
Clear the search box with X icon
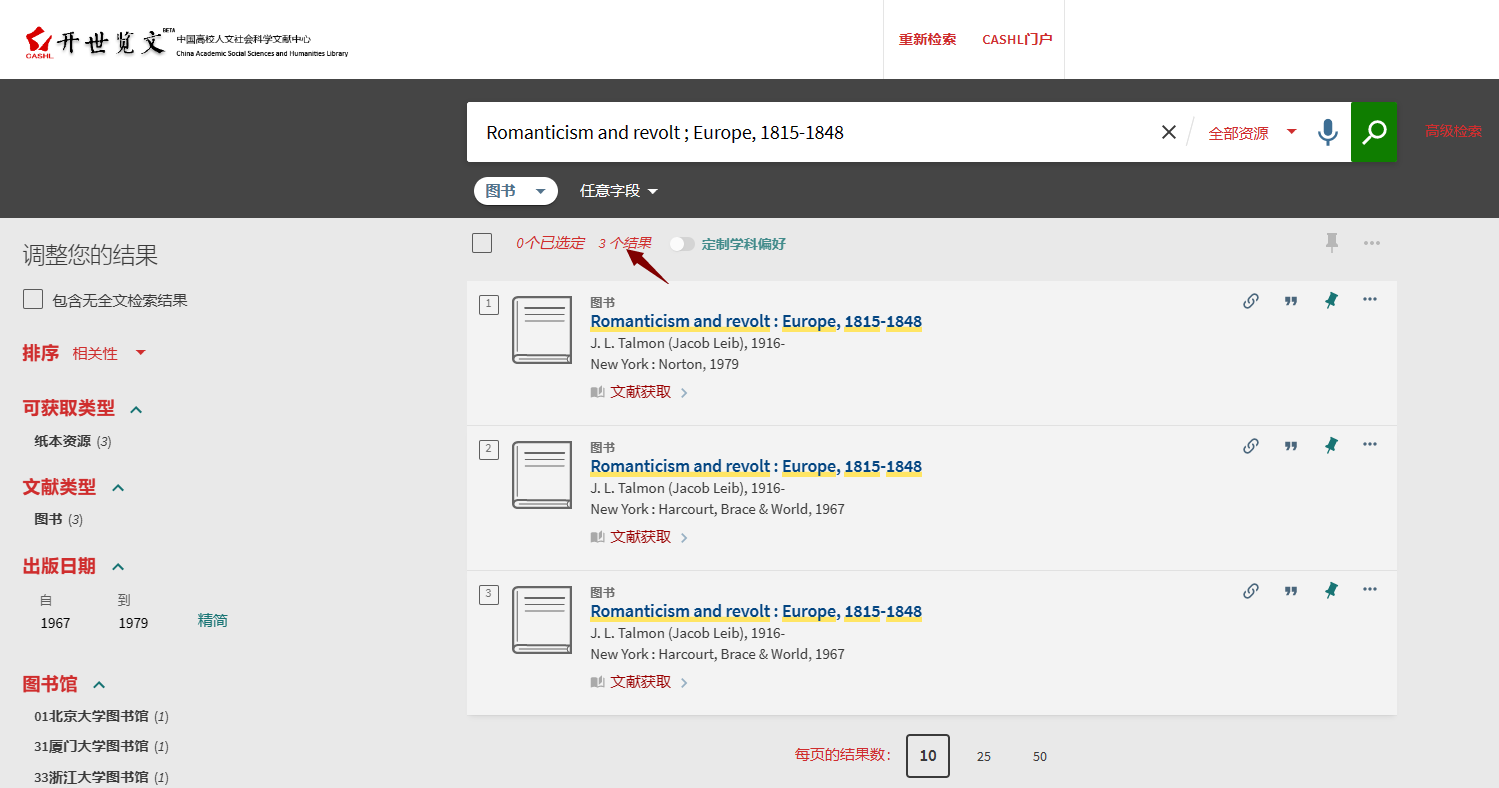click(1168, 132)
